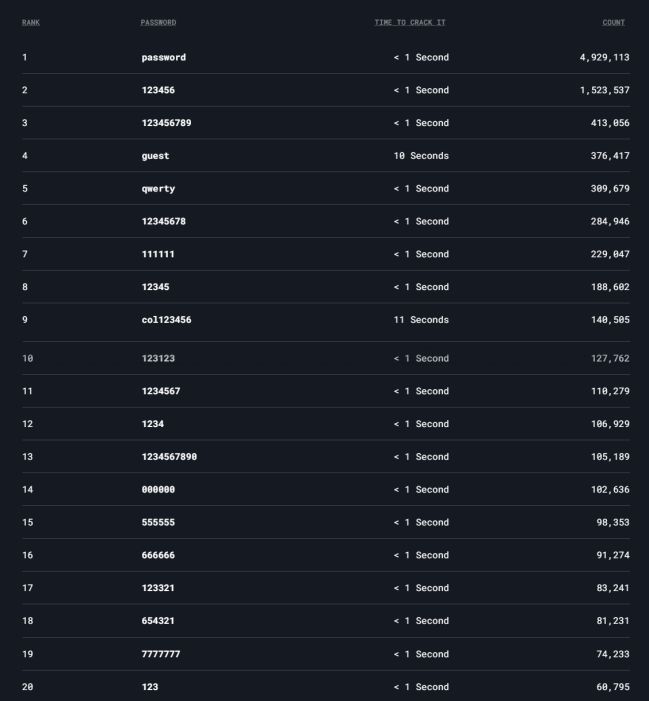The image size is (649, 701).
Task: Click the 'qwerty' password entry
Action: pyautogui.click(x=158, y=189)
